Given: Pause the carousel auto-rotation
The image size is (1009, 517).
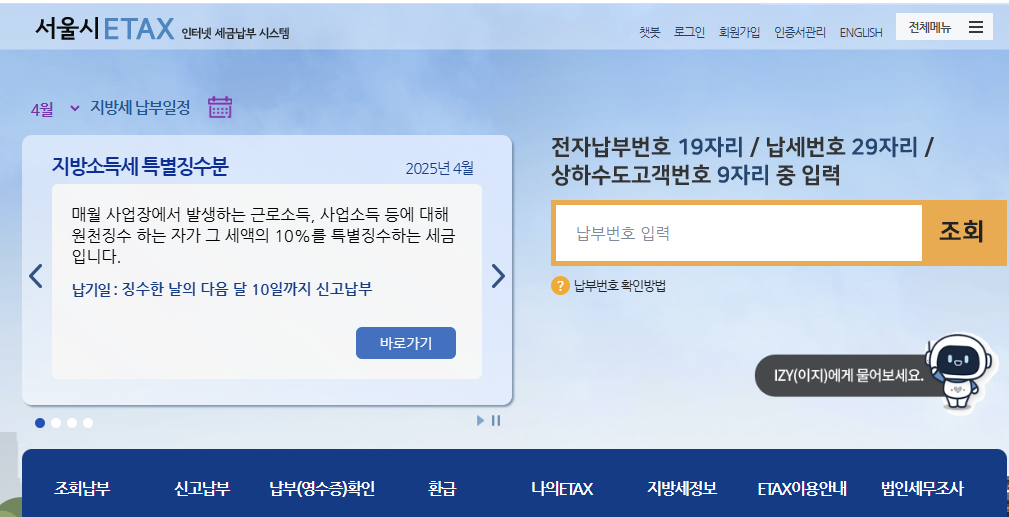Looking at the screenshot, I should coord(495,420).
